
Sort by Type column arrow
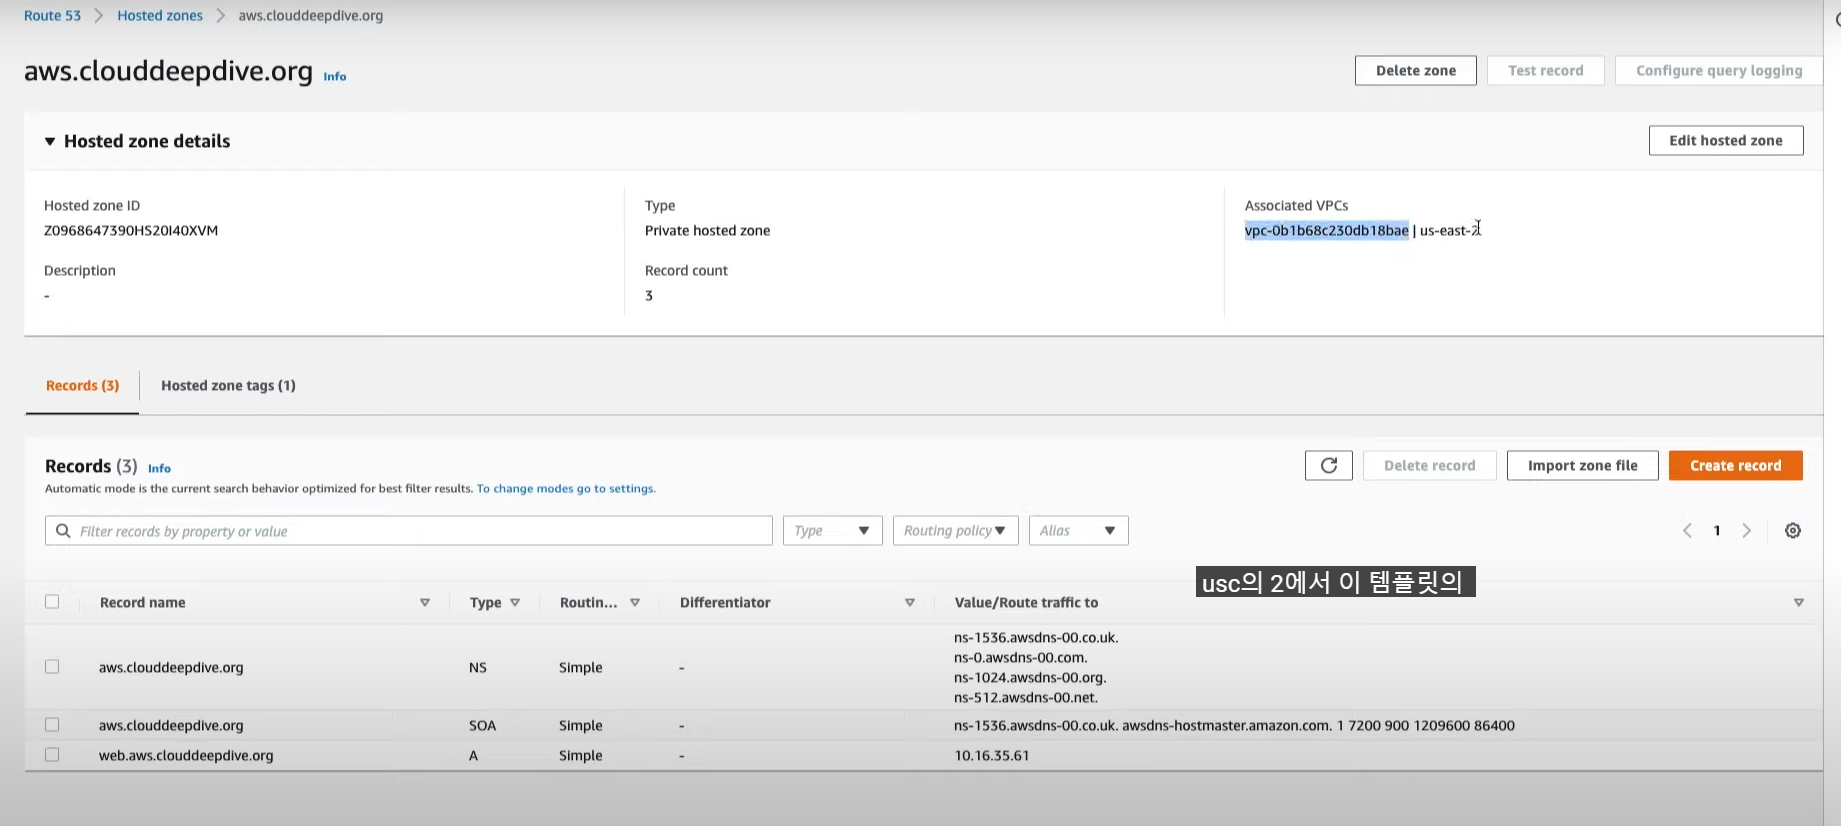tap(515, 603)
